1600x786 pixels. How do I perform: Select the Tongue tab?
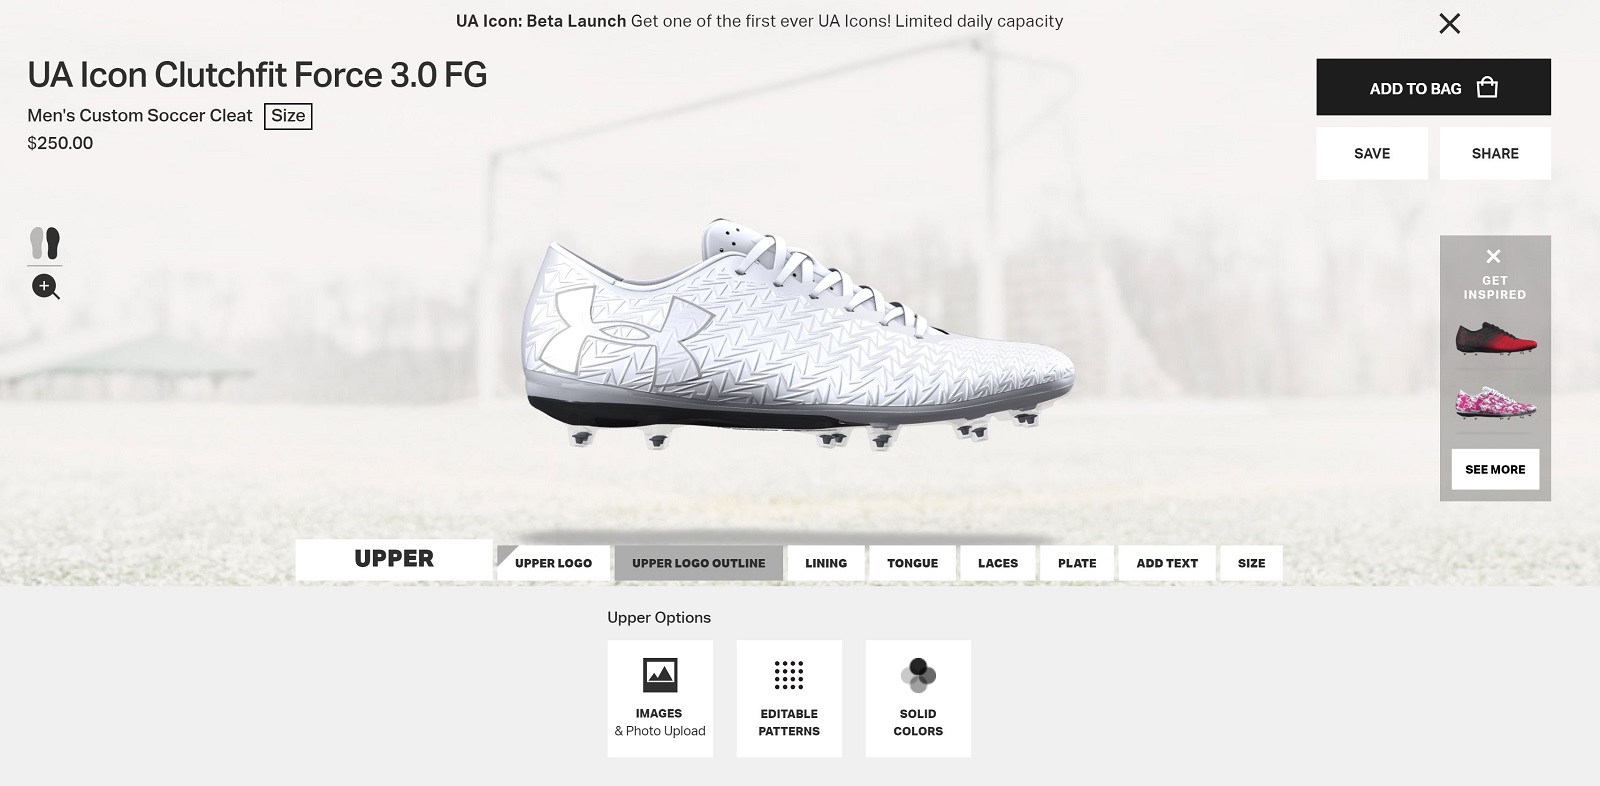coord(912,563)
